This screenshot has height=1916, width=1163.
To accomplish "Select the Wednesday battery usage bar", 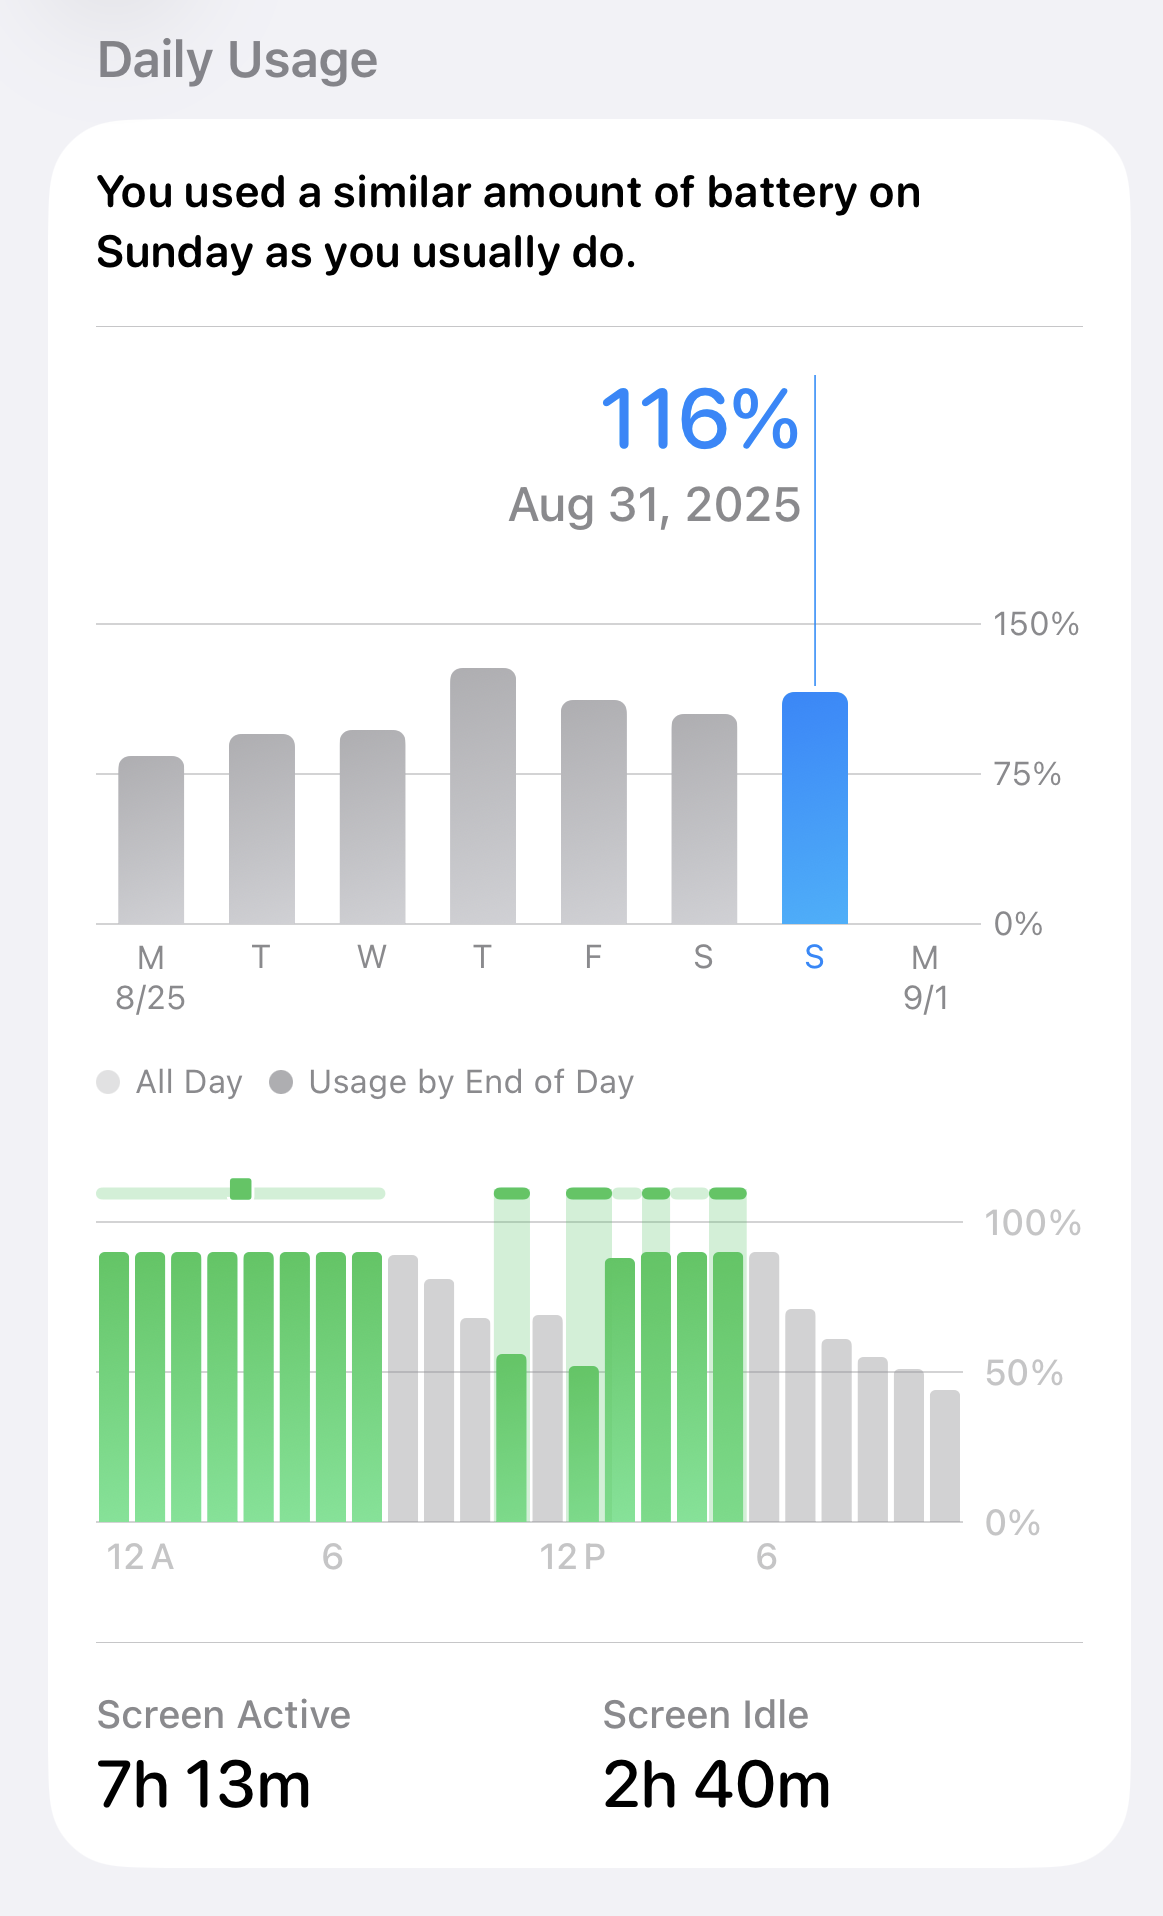I will tap(372, 827).
